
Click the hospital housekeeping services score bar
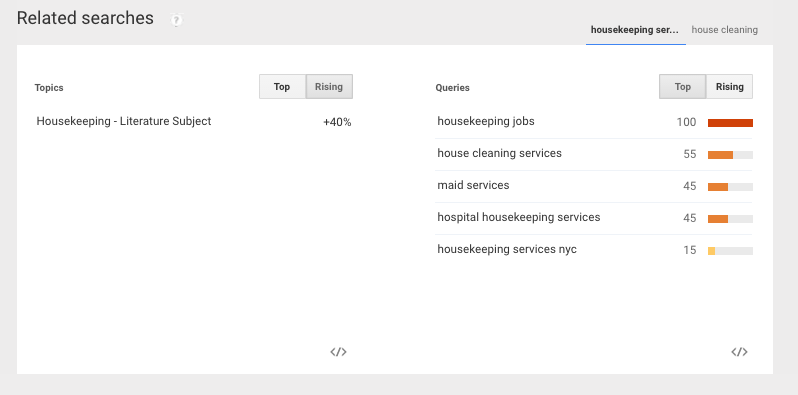[x=730, y=219]
